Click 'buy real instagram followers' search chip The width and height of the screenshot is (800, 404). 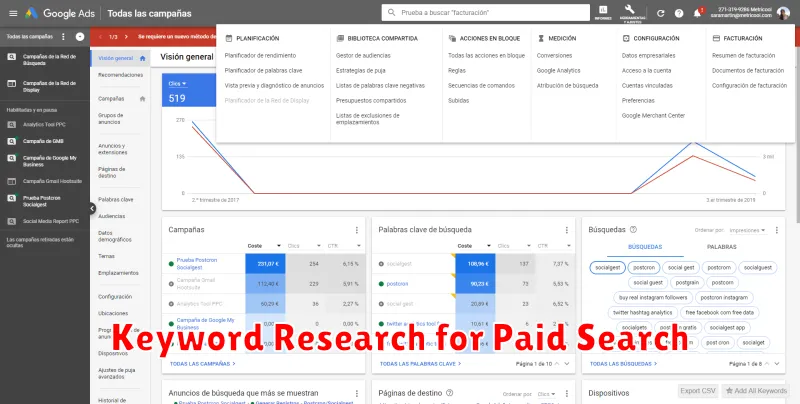coord(652,297)
